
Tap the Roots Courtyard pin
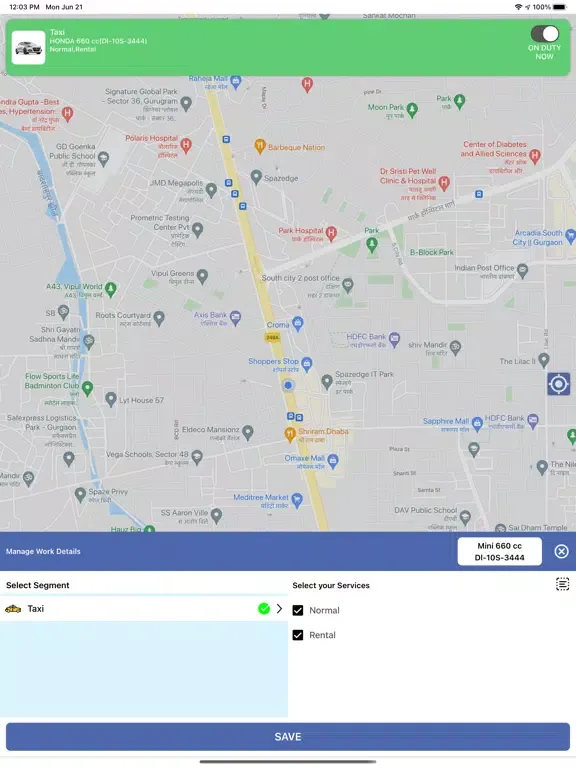pyautogui.click(x=159, y=318)
